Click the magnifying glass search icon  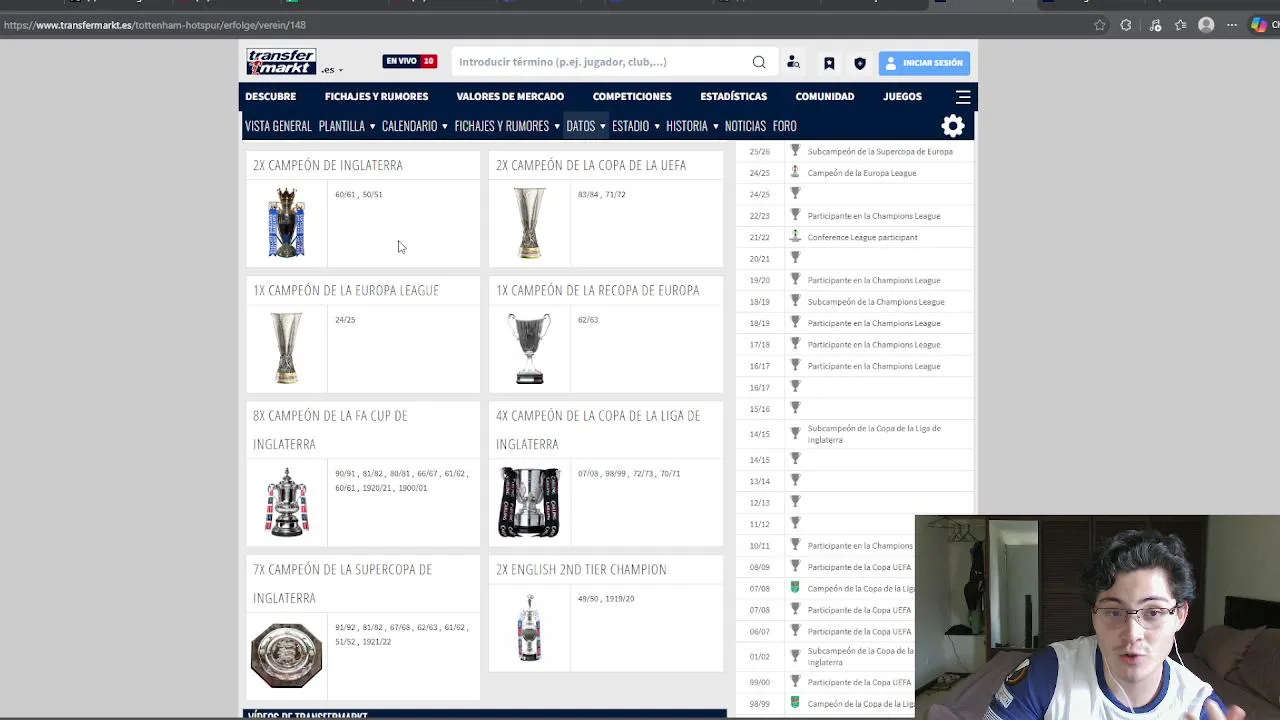pyautogui.click(x=759, y=62)
